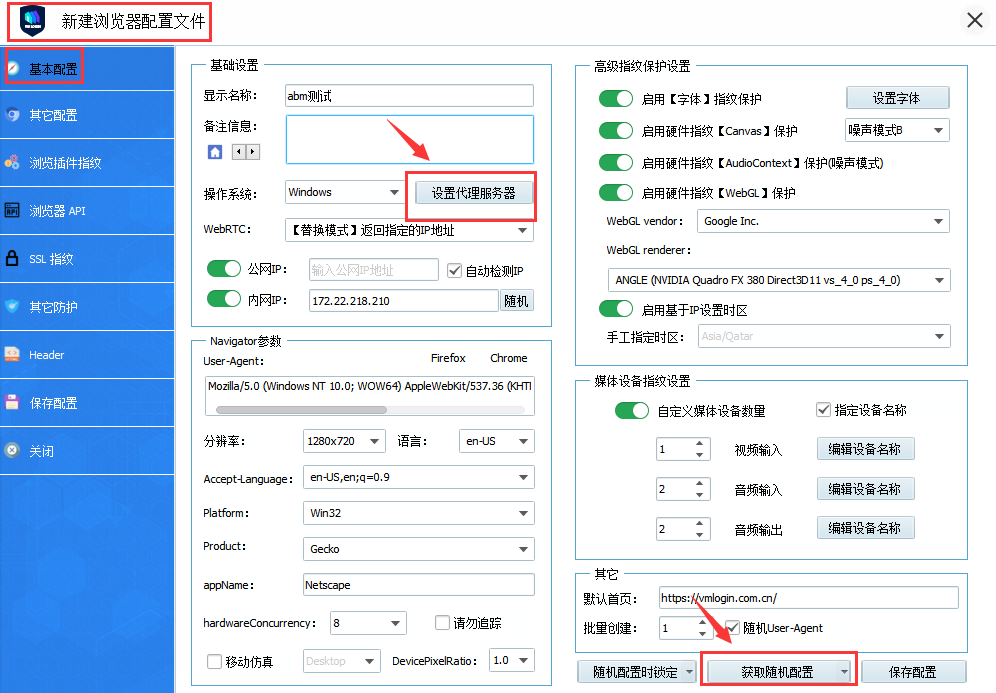
Task: Click the 保存配置 sidebar icon
Action: point(12,403)
